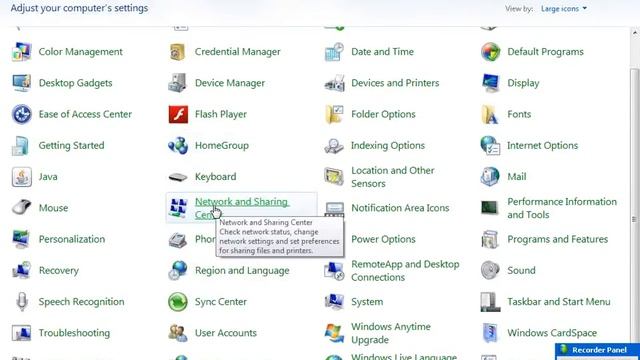Screen dimensions: 640x360
Task: Click the Device Manager icon
Action: [178, 83]
